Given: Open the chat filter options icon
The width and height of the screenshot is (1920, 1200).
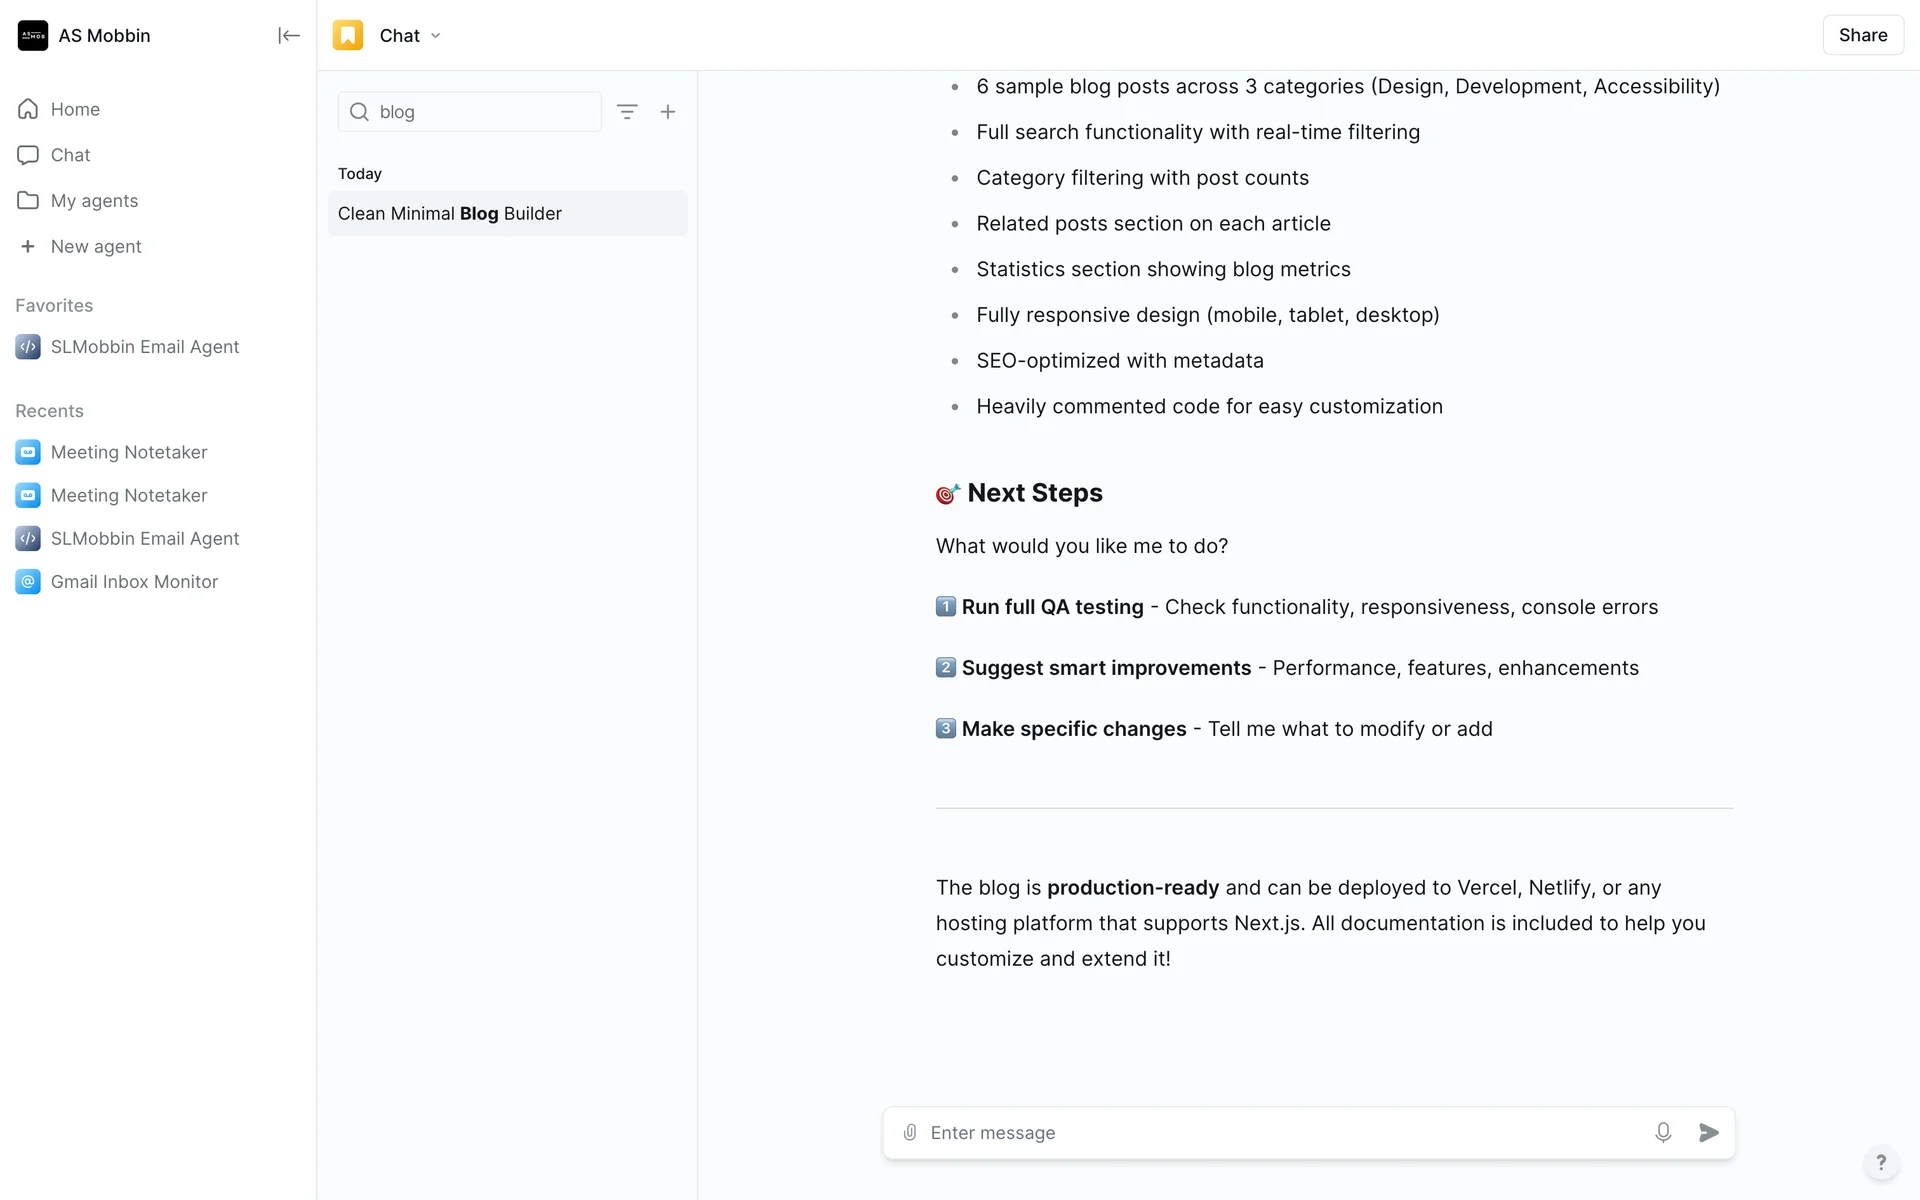Looking at the screenshot, I should point(627,112).
